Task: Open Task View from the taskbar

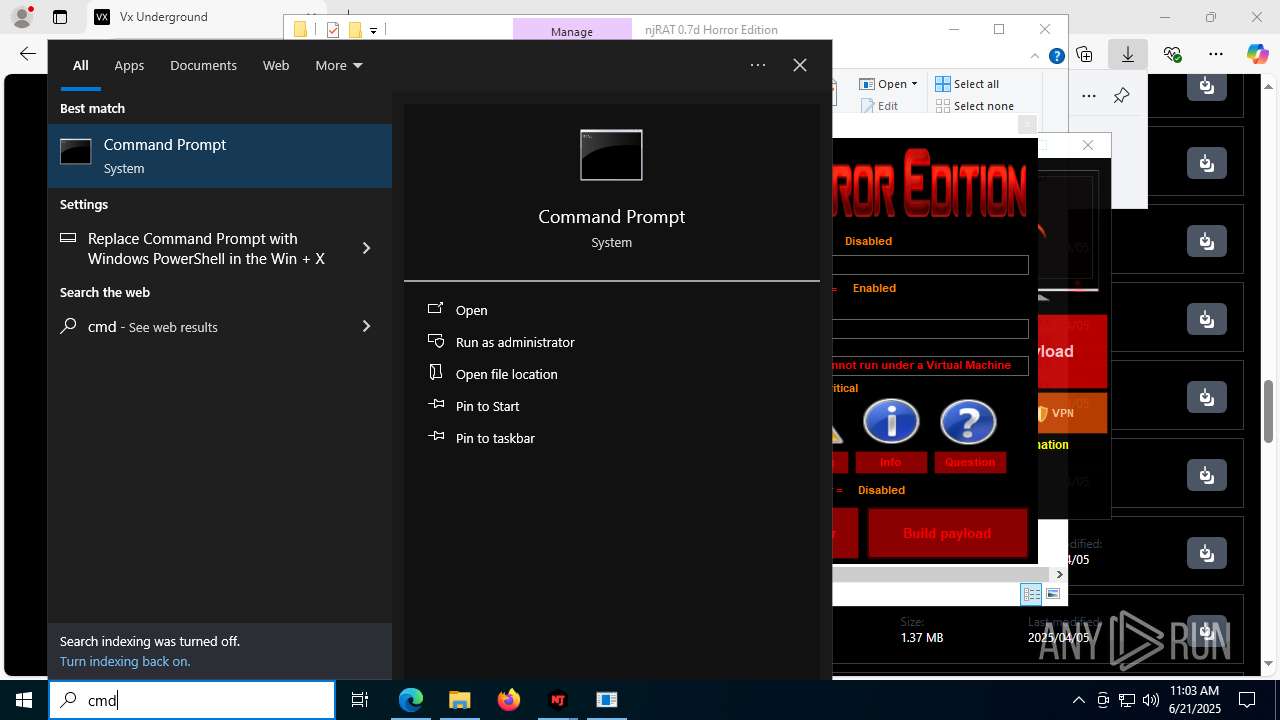Action: pyautogui.click(x=360, y=700)
